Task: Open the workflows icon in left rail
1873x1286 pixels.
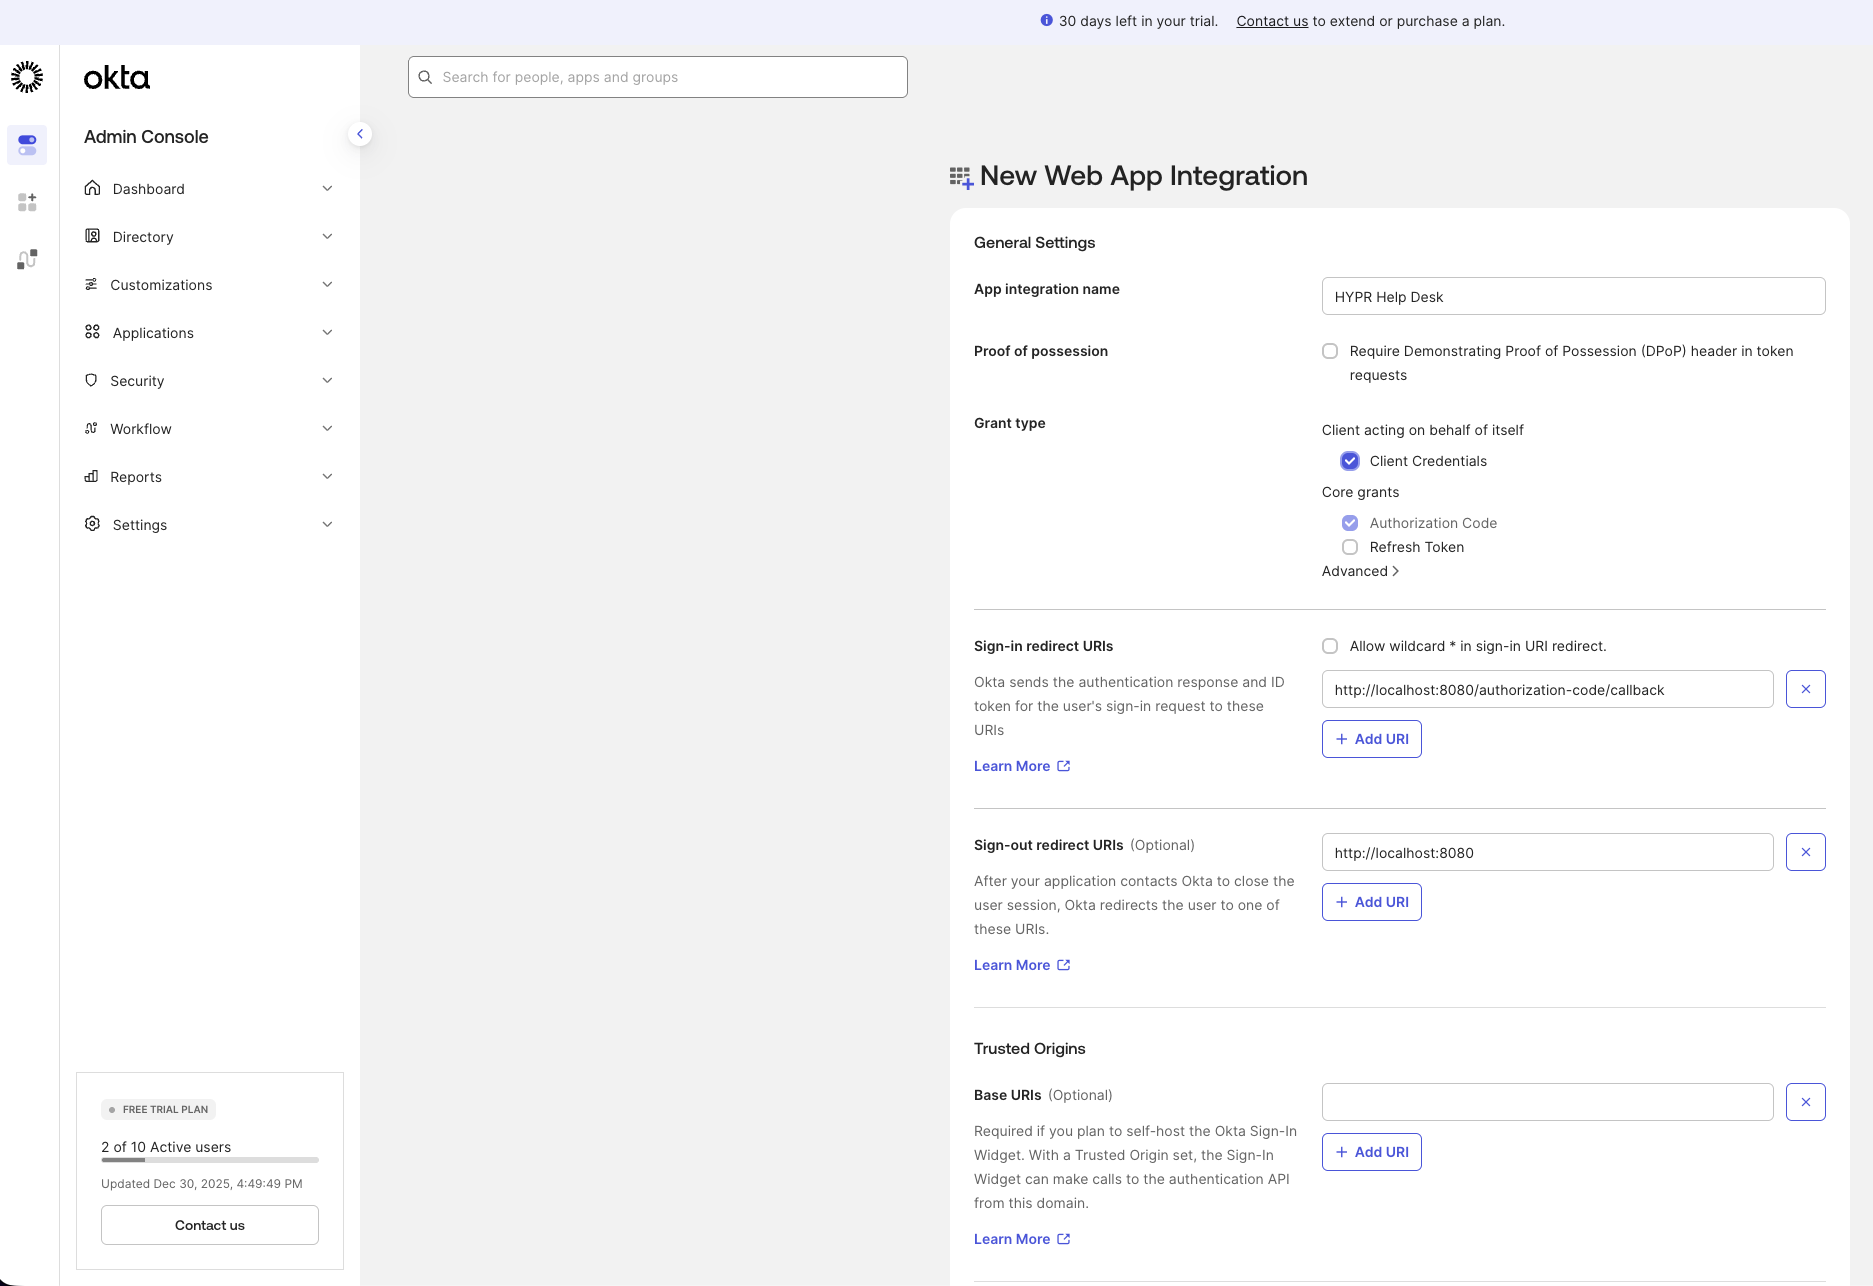Action: click(x=27, y=260)
